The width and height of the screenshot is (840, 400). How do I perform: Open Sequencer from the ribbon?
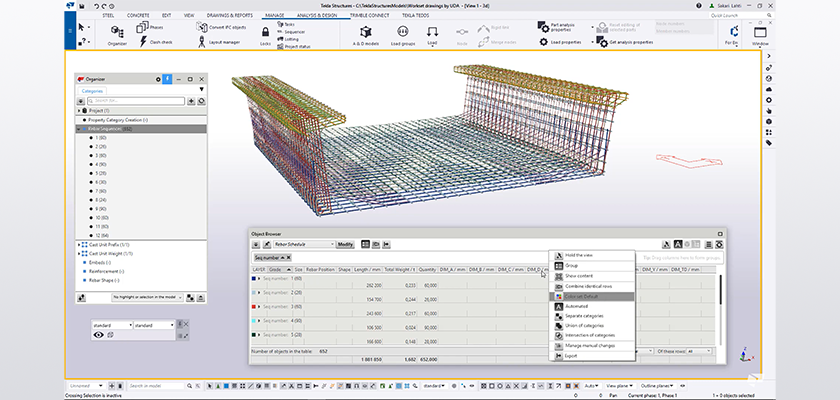291,32
